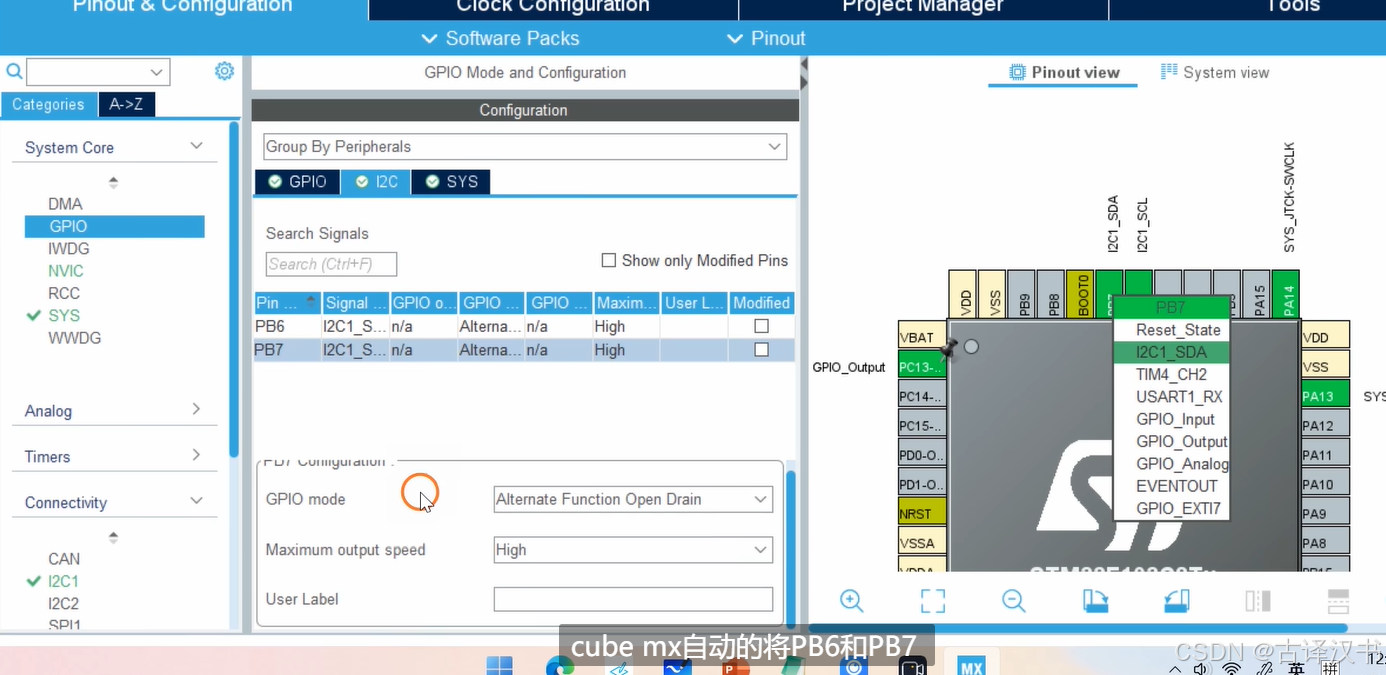Viewport: 1386px width, 675px height.
Task: Click the PA12 pin on the chip
Action: pos(1325,426)
